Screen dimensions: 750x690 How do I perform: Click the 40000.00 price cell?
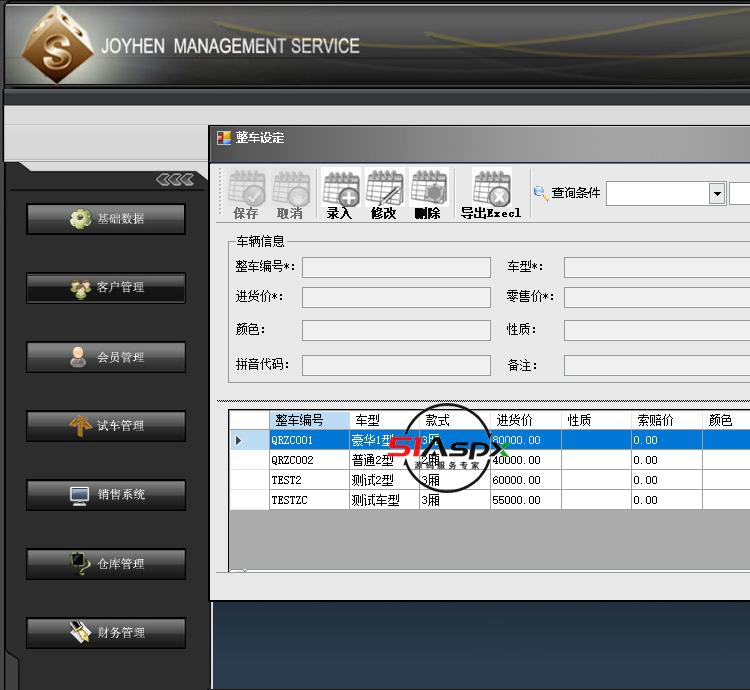coord(526,460)
